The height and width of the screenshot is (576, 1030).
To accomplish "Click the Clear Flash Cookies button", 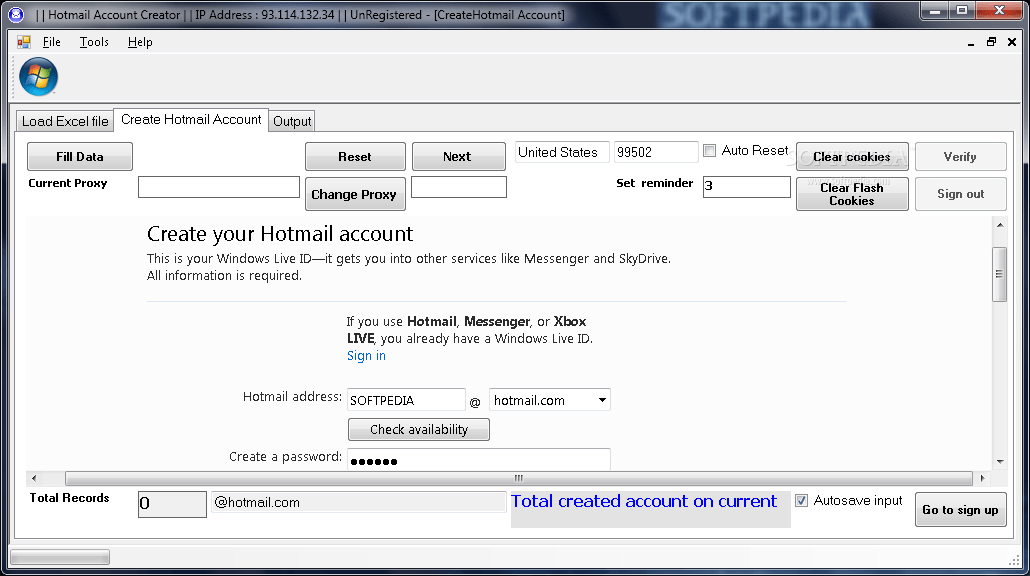I will [851, 192].
